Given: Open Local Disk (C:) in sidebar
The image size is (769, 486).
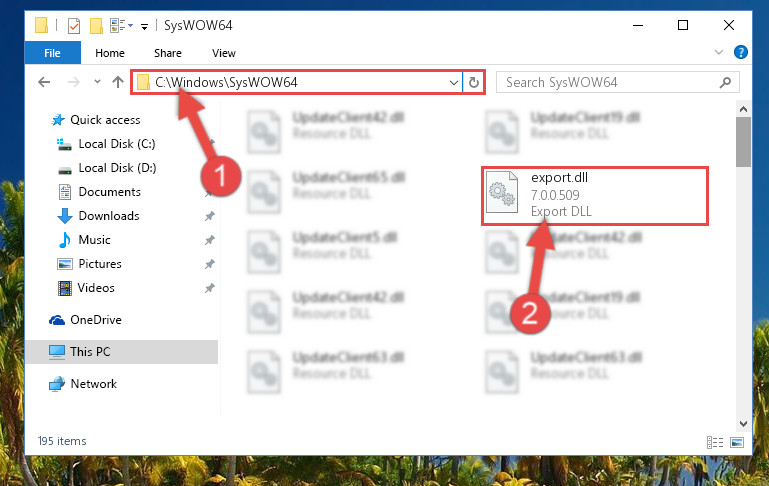Looking at the screenshot, I should click(117, 144).
